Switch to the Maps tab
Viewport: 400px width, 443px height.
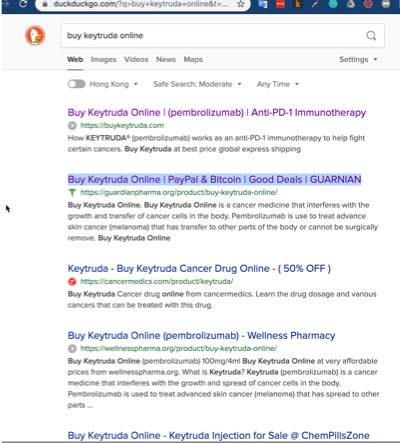coord(193,59)
